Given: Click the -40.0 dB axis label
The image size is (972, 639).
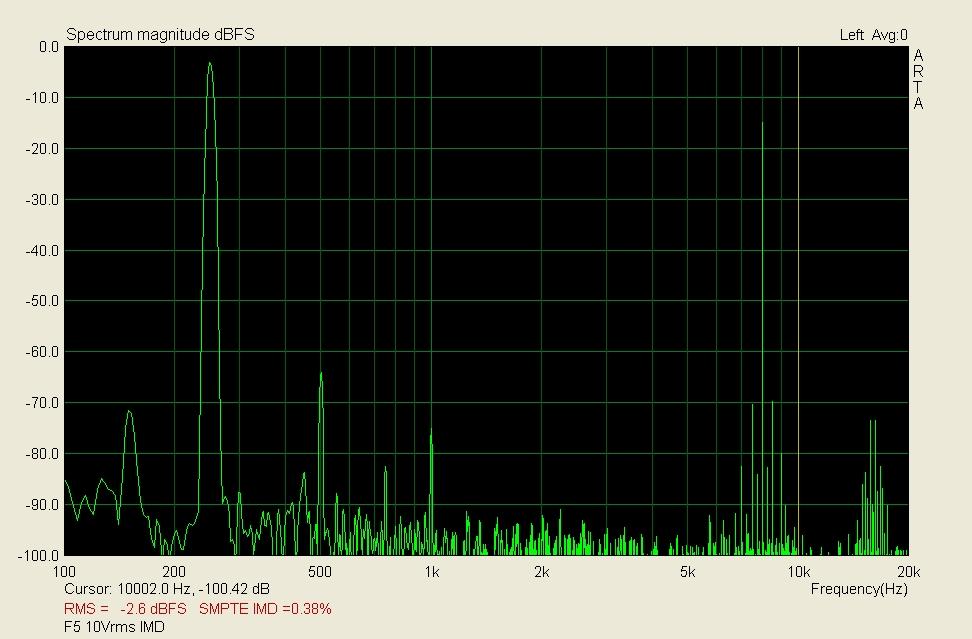Looking at the screenshot, I should pos(42,251).
